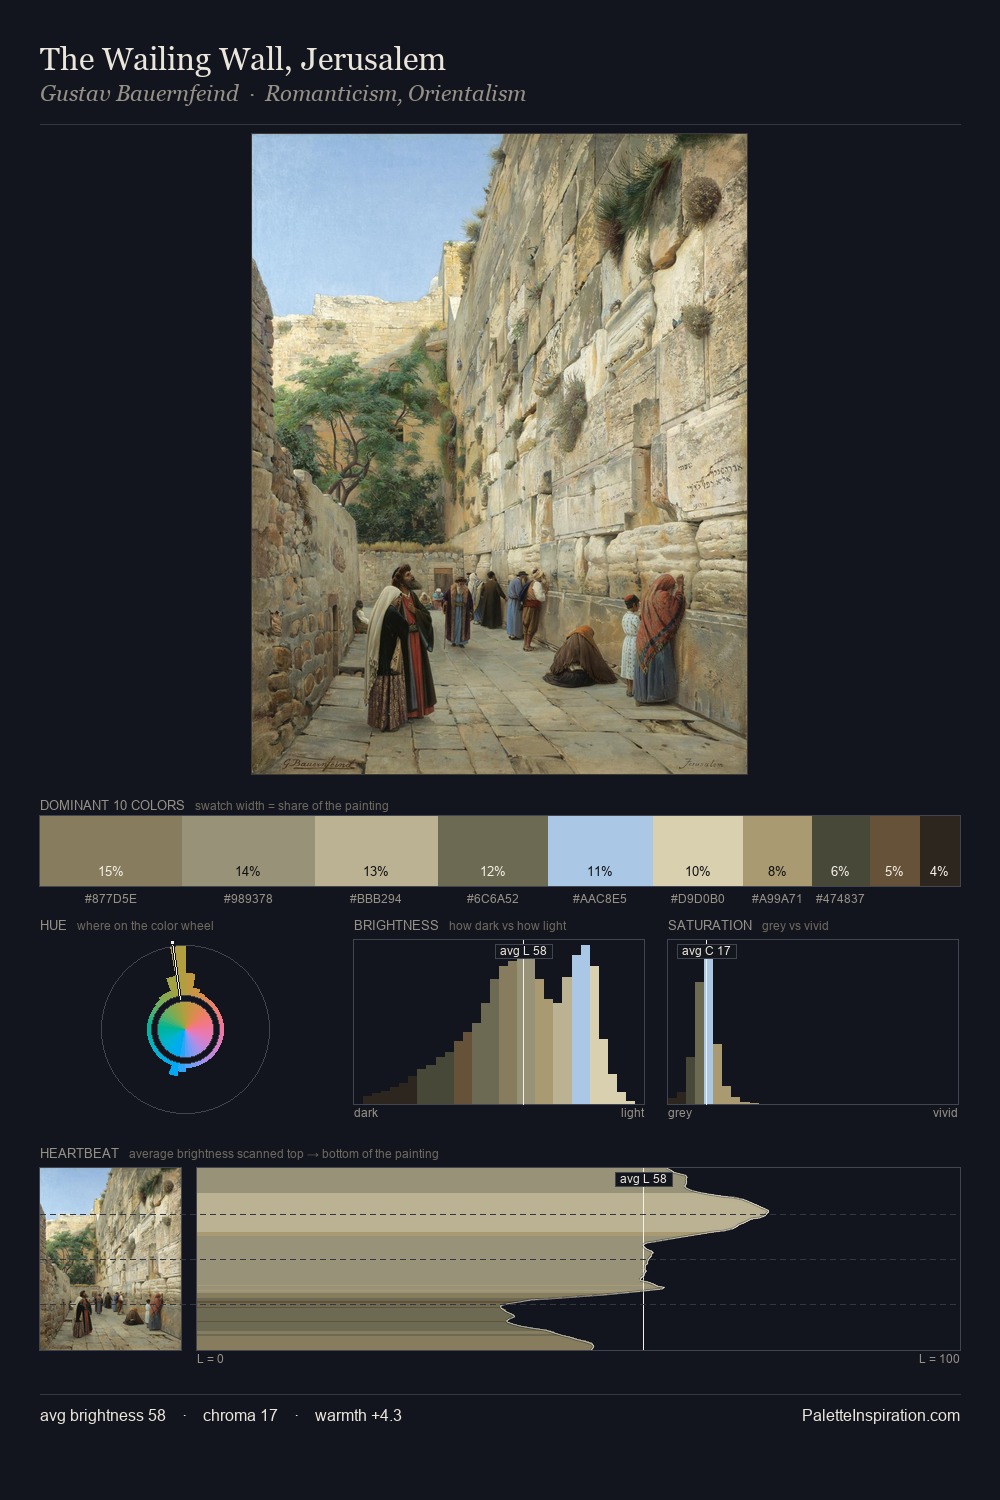Screen dimensions: 1000x1500
Task: Click the main painting image
Action: 499,454
